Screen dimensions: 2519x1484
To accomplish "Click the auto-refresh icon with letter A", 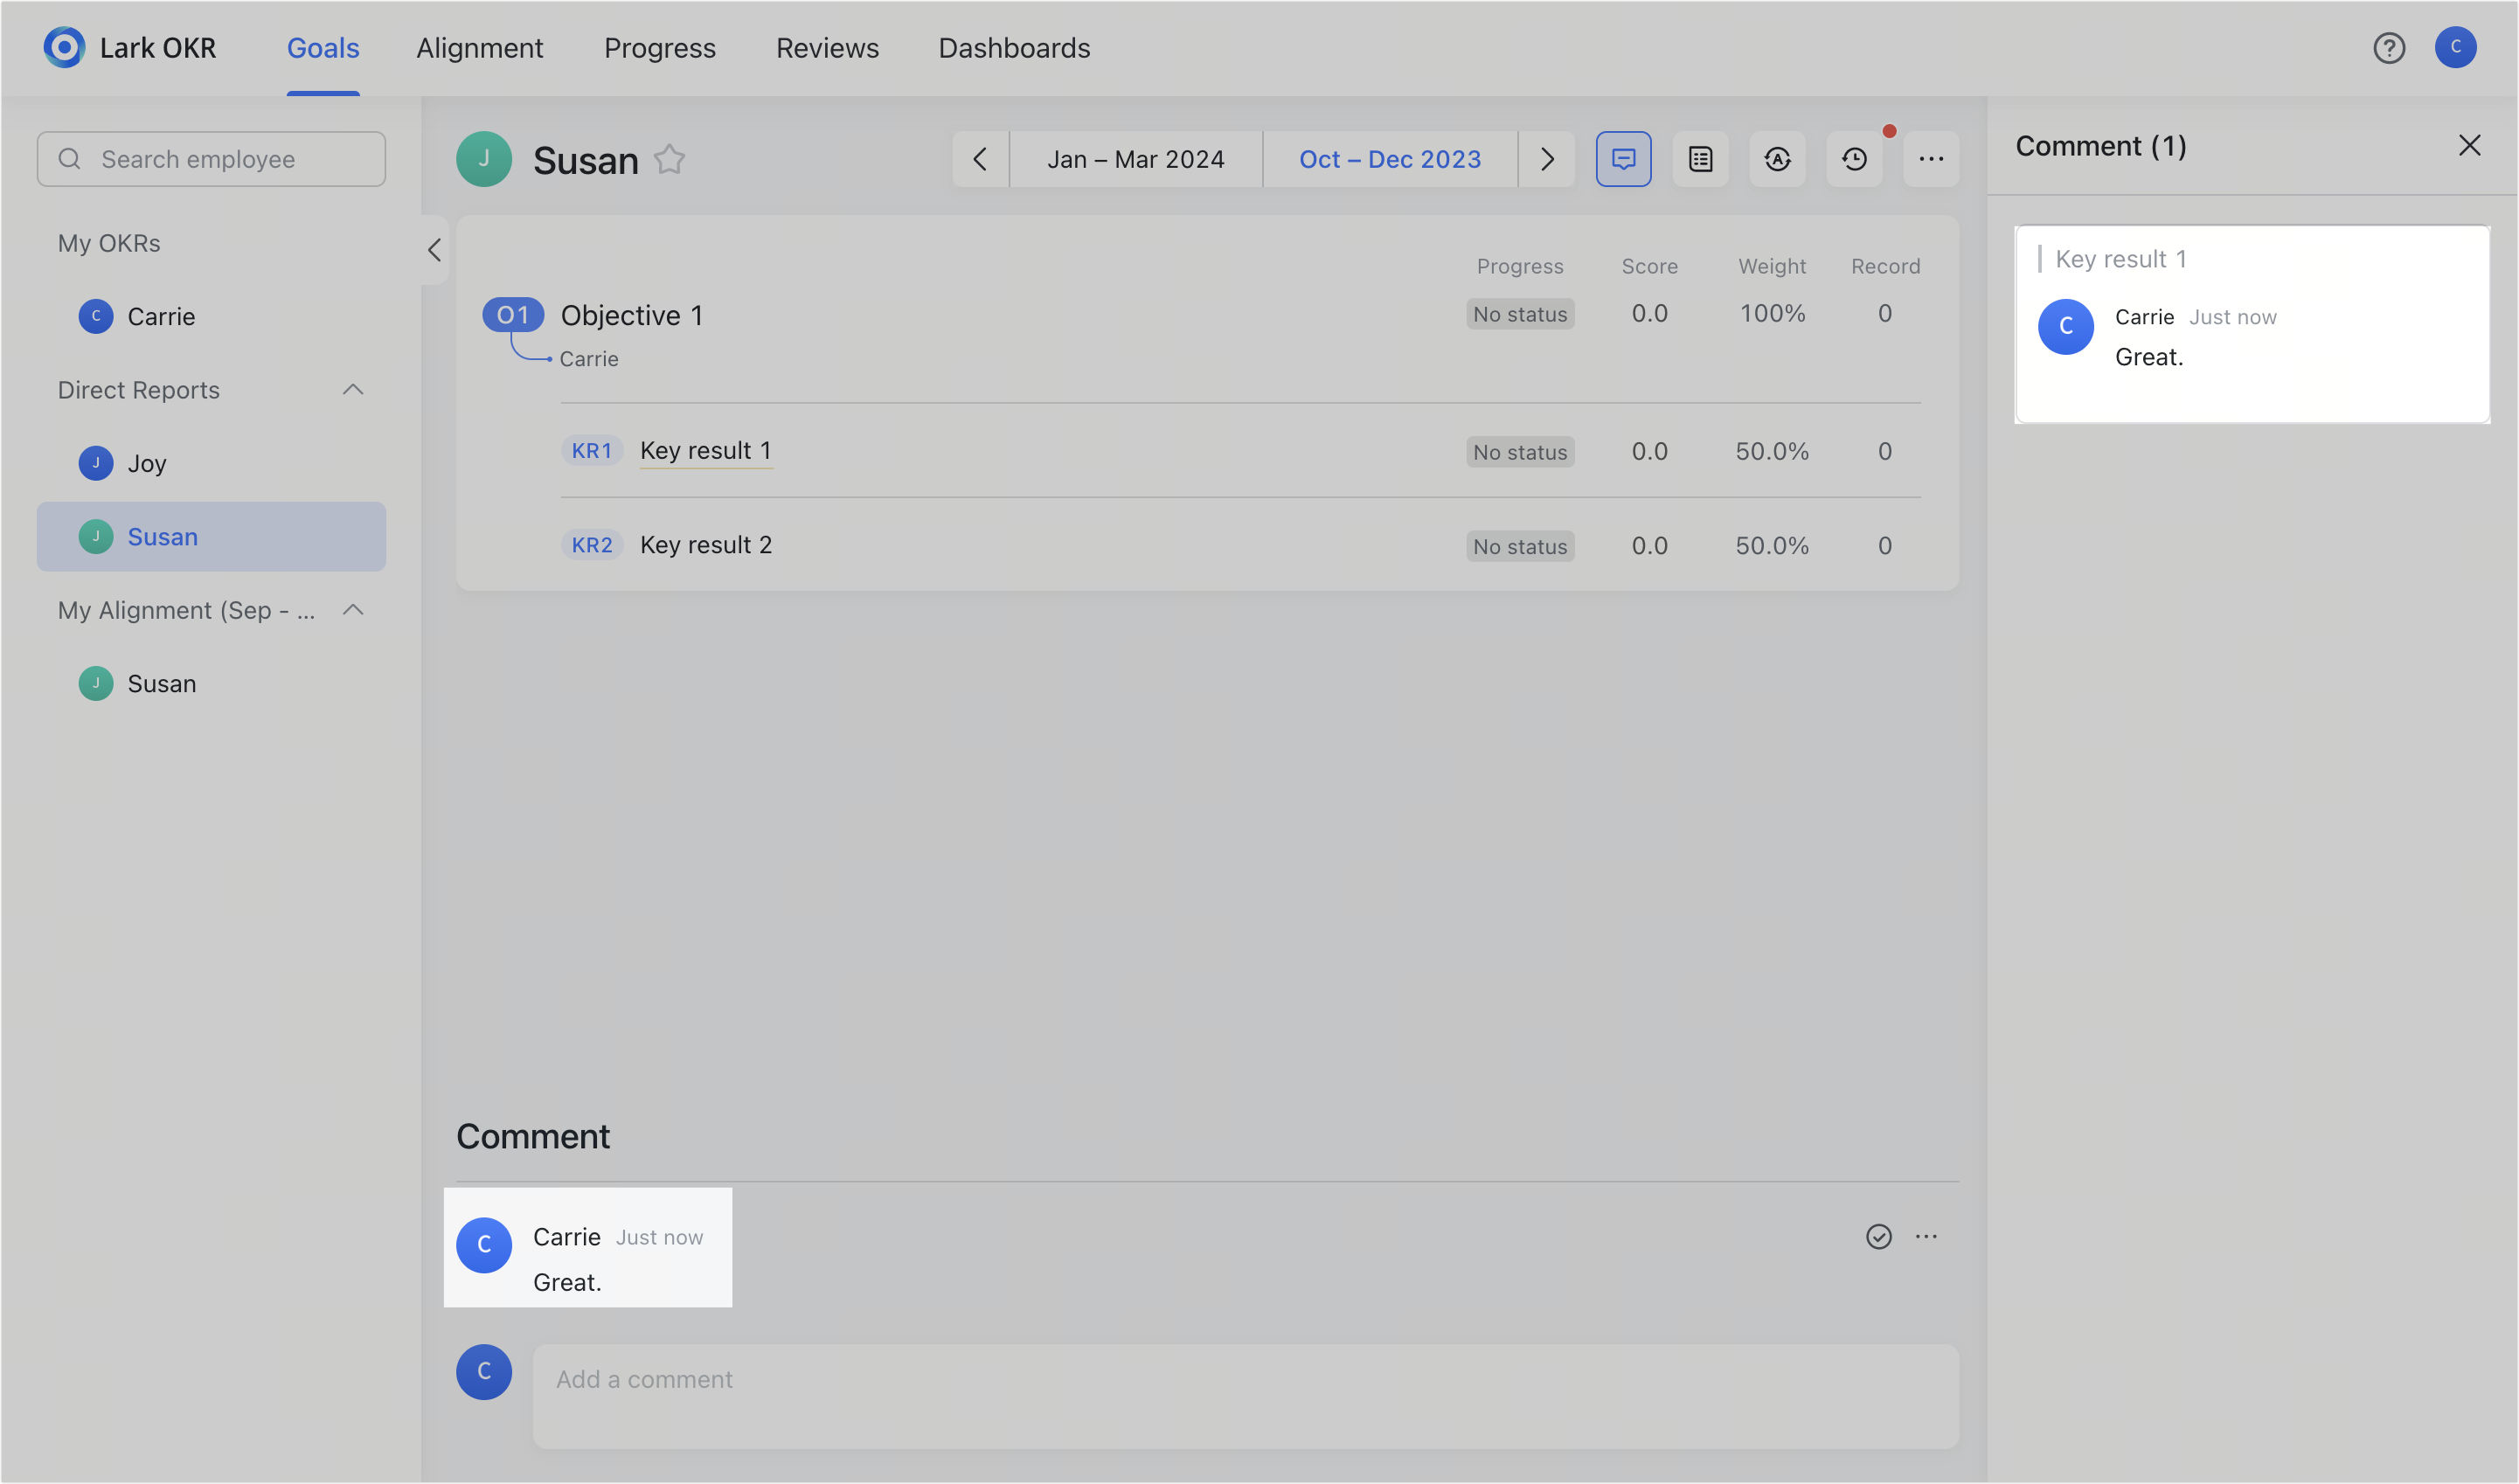I will (x=1777, y=158).
